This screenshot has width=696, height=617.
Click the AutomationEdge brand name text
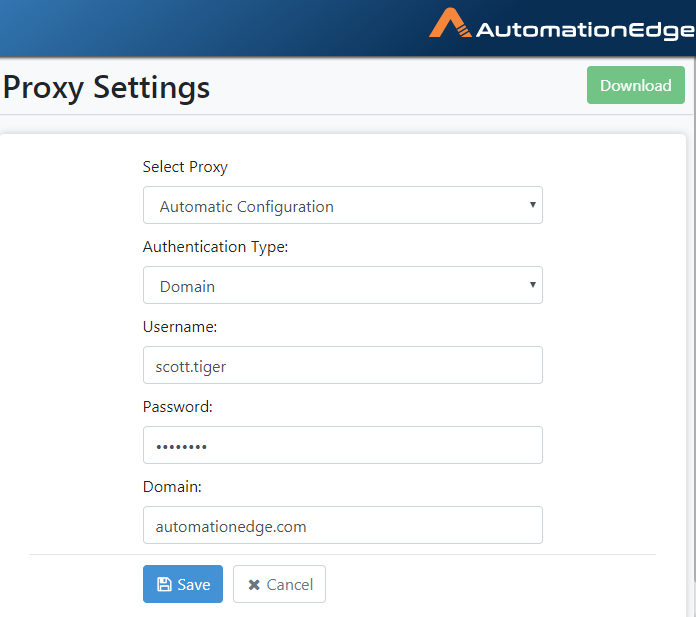click(x=585, y=30)
